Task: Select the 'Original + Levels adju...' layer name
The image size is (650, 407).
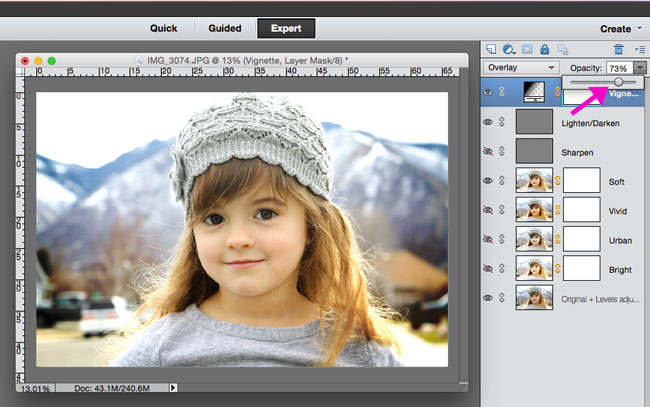Action: tap(600, 299)
